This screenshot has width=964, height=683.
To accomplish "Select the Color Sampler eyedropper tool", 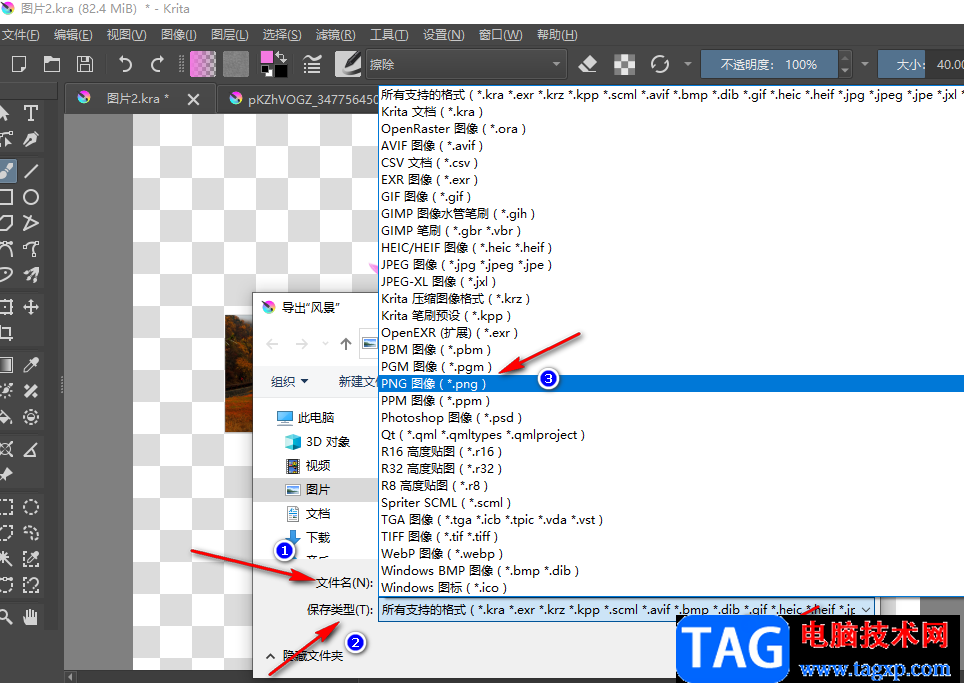I will (31, 365).
